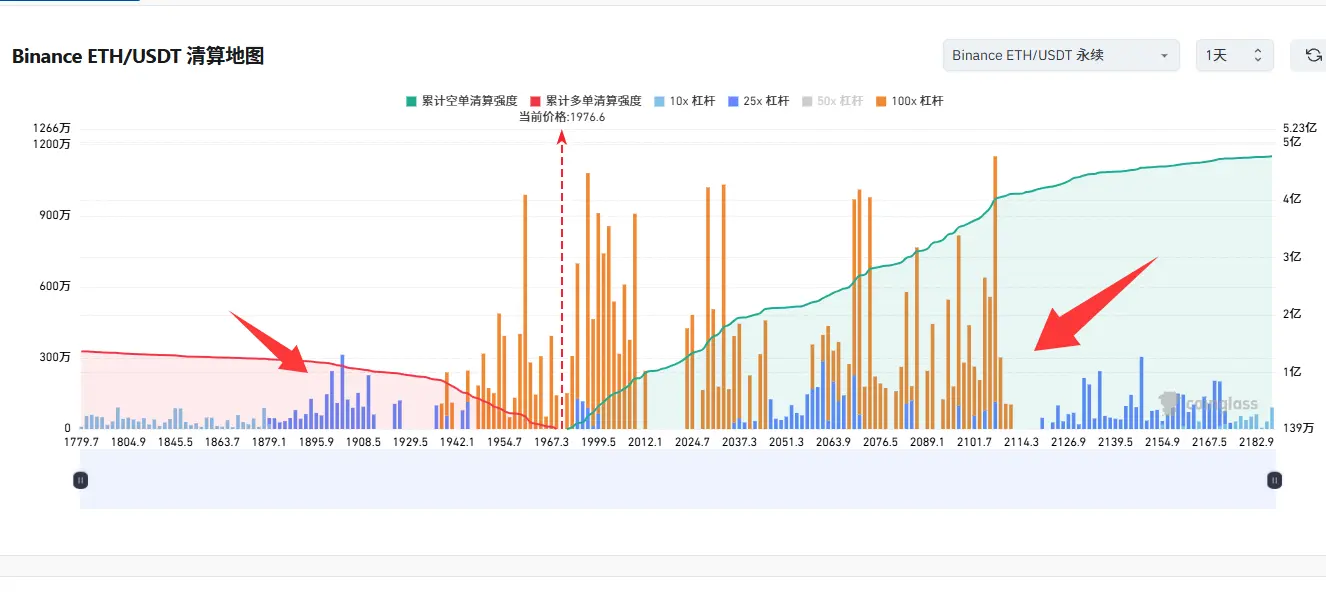Toggle the 25x 杠杆 legend series
The height and width of the screenshot is (601, 1326).
759,101
